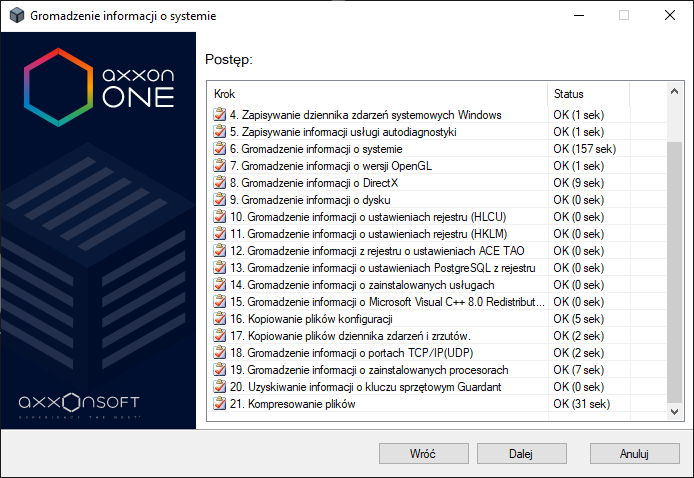Click the icon beside step 20 Guardant

click(x=219, y=386)
